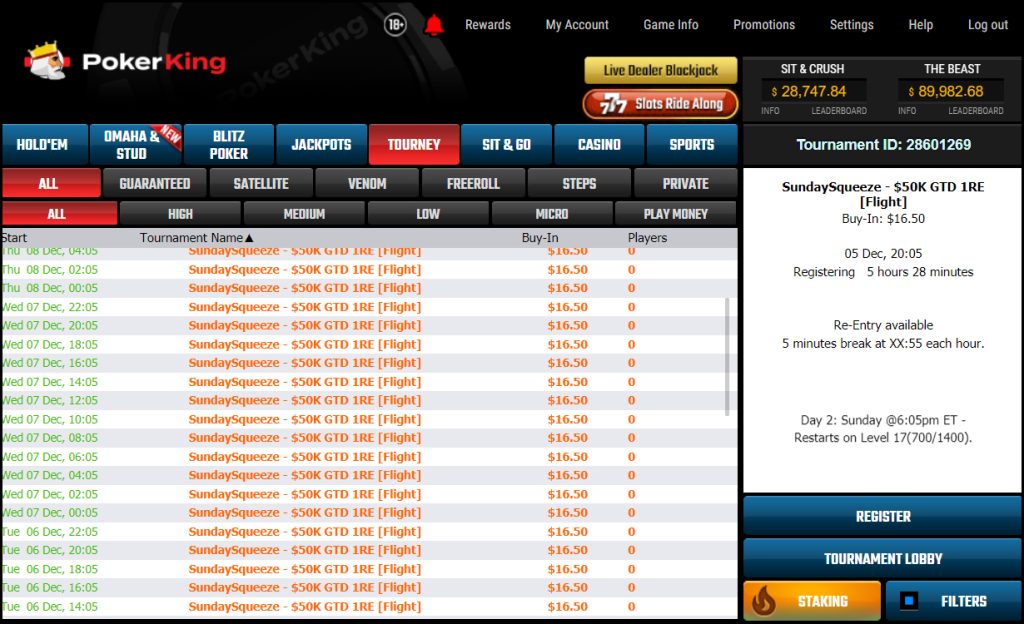Select MICRO stakes filter
Image resolution: width=1024 pixels, height=624 pixels.
pyautogui.click(x=552, y=213)
